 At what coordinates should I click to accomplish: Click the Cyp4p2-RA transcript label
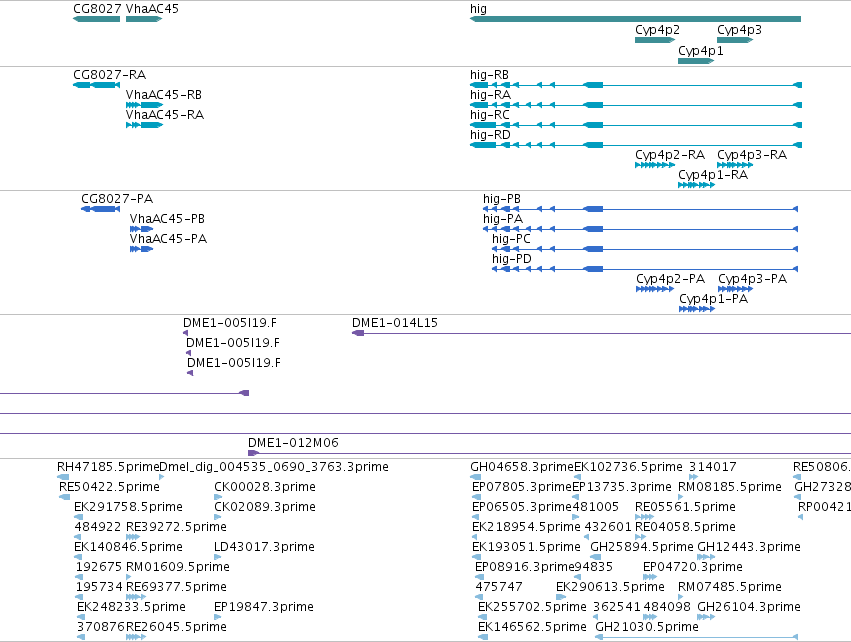point(670,155)
